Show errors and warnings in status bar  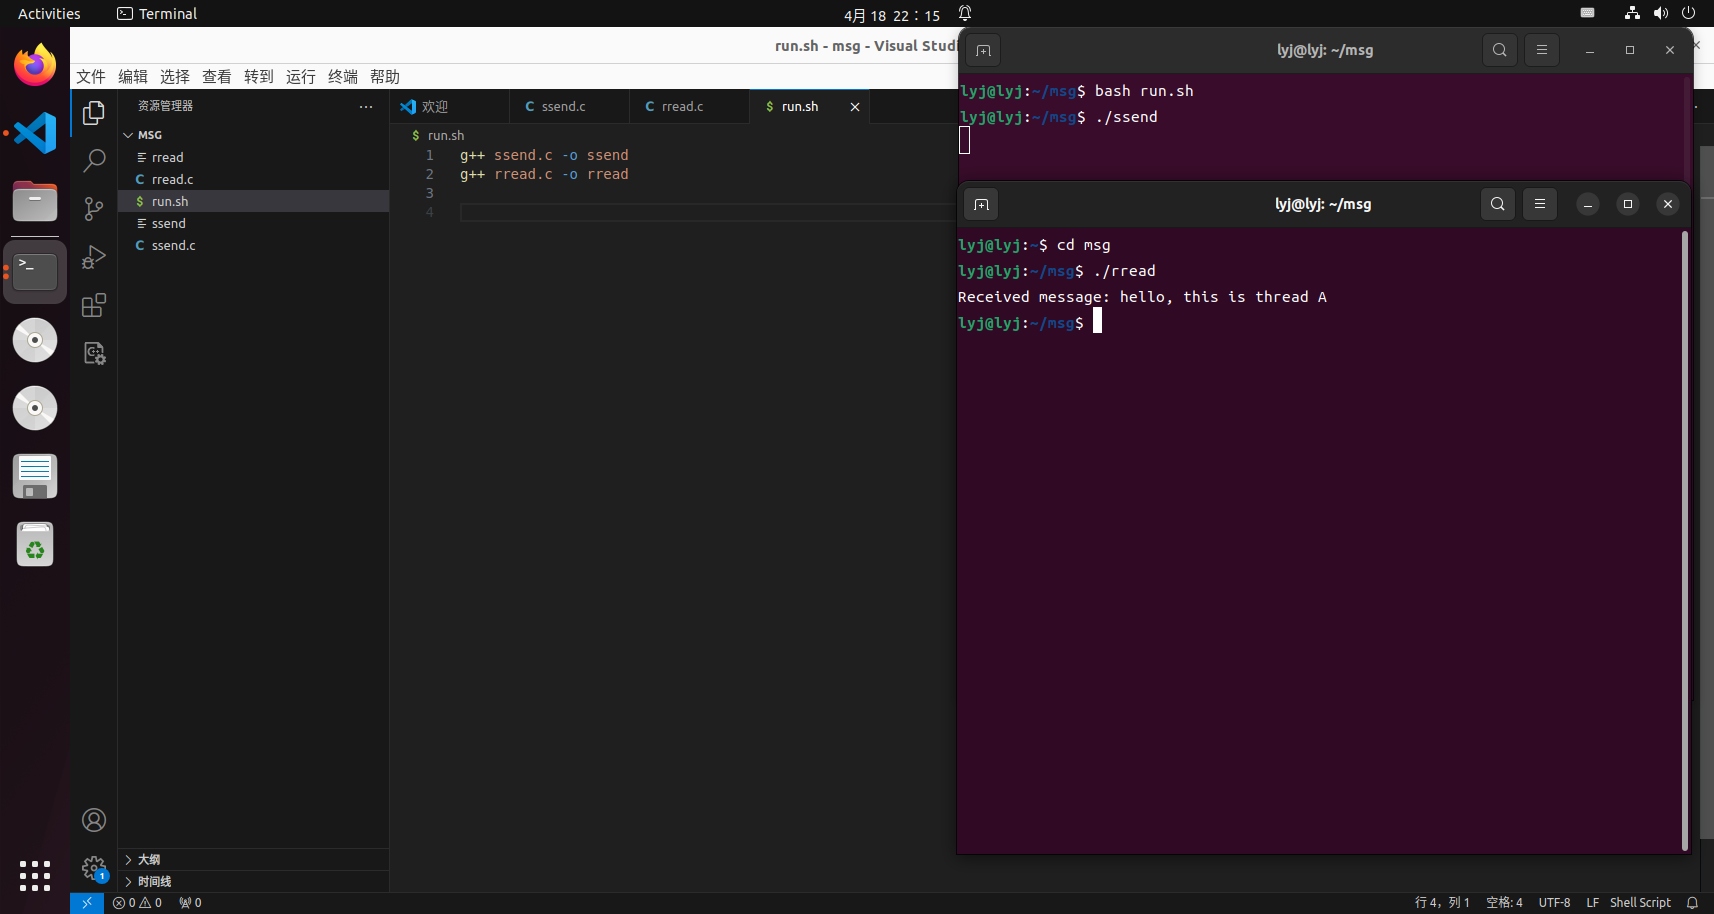(x=138, y=903)
